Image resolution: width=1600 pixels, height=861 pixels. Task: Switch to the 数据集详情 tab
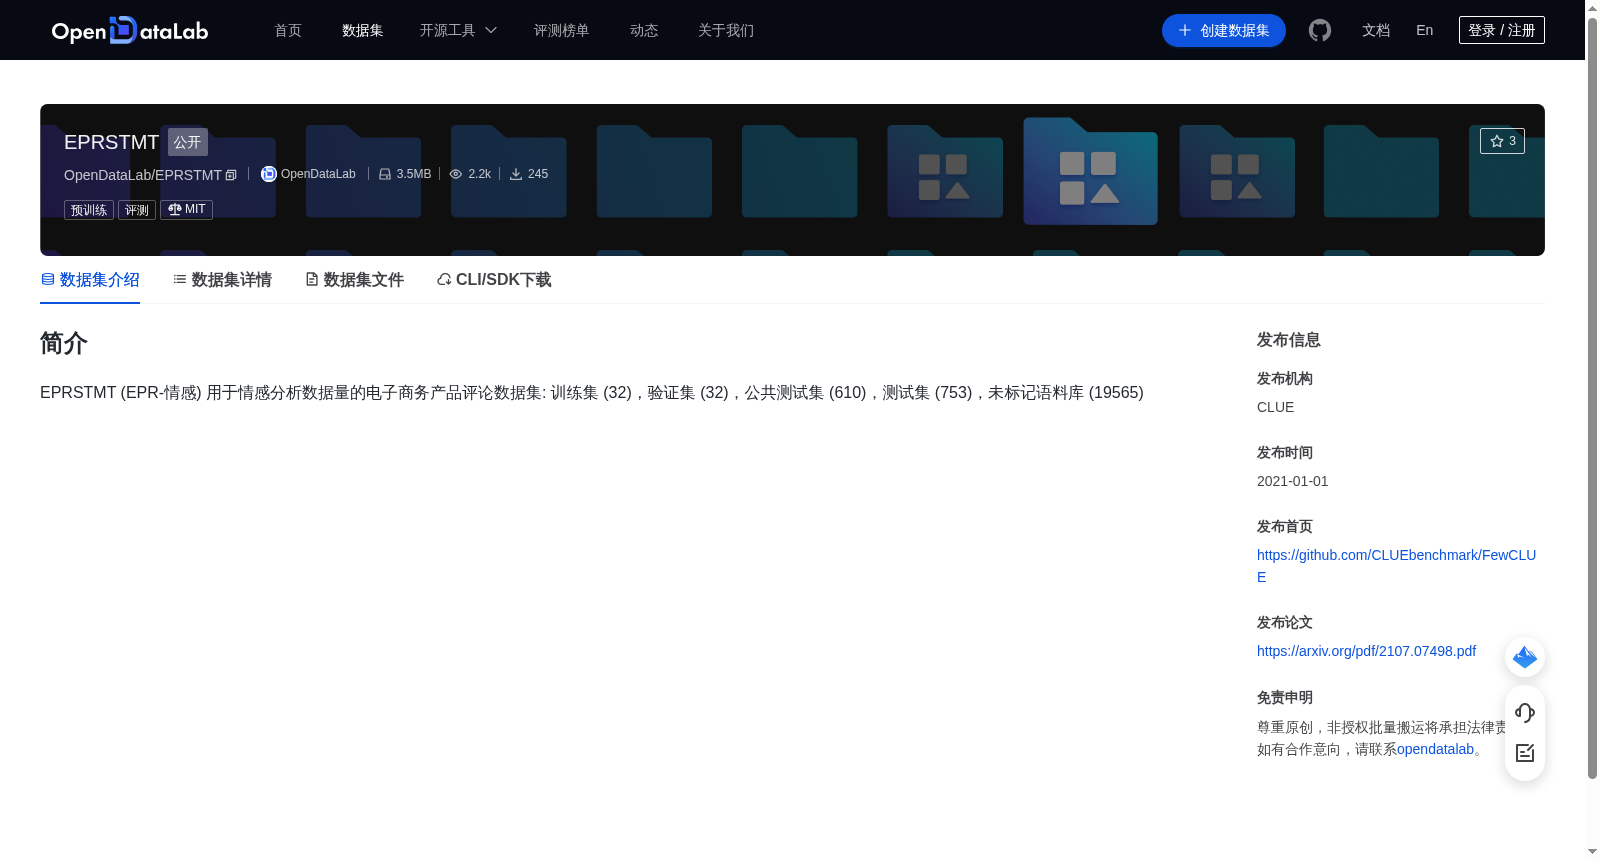tap(222, 280)
